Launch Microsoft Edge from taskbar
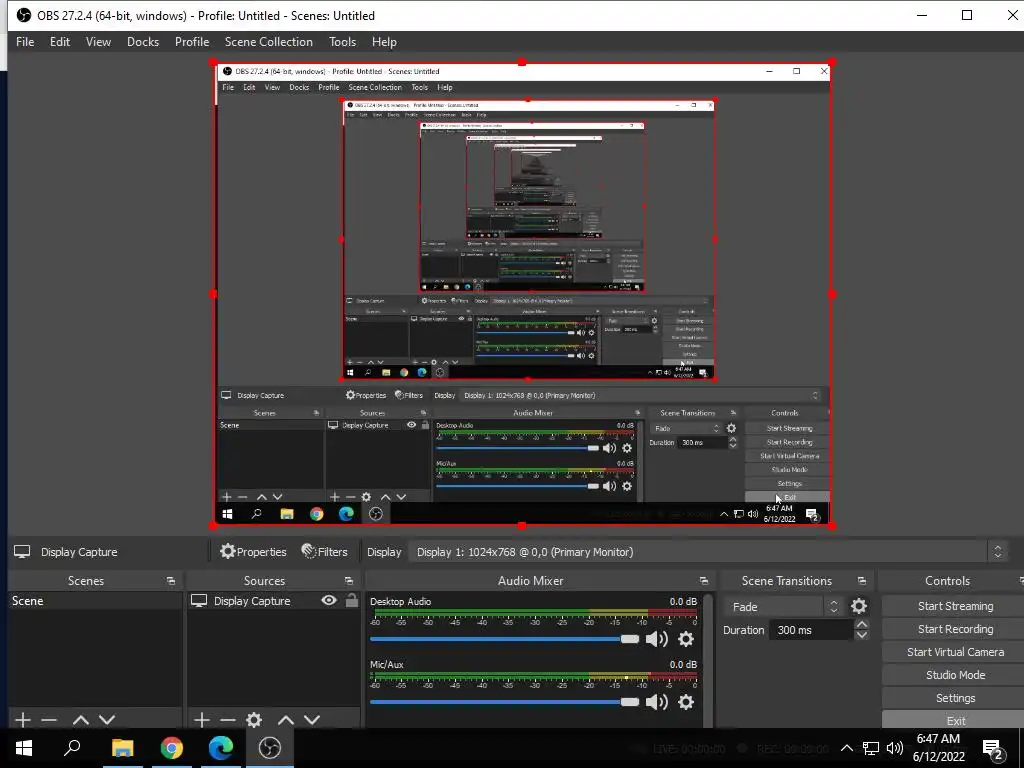 (221, 748)
